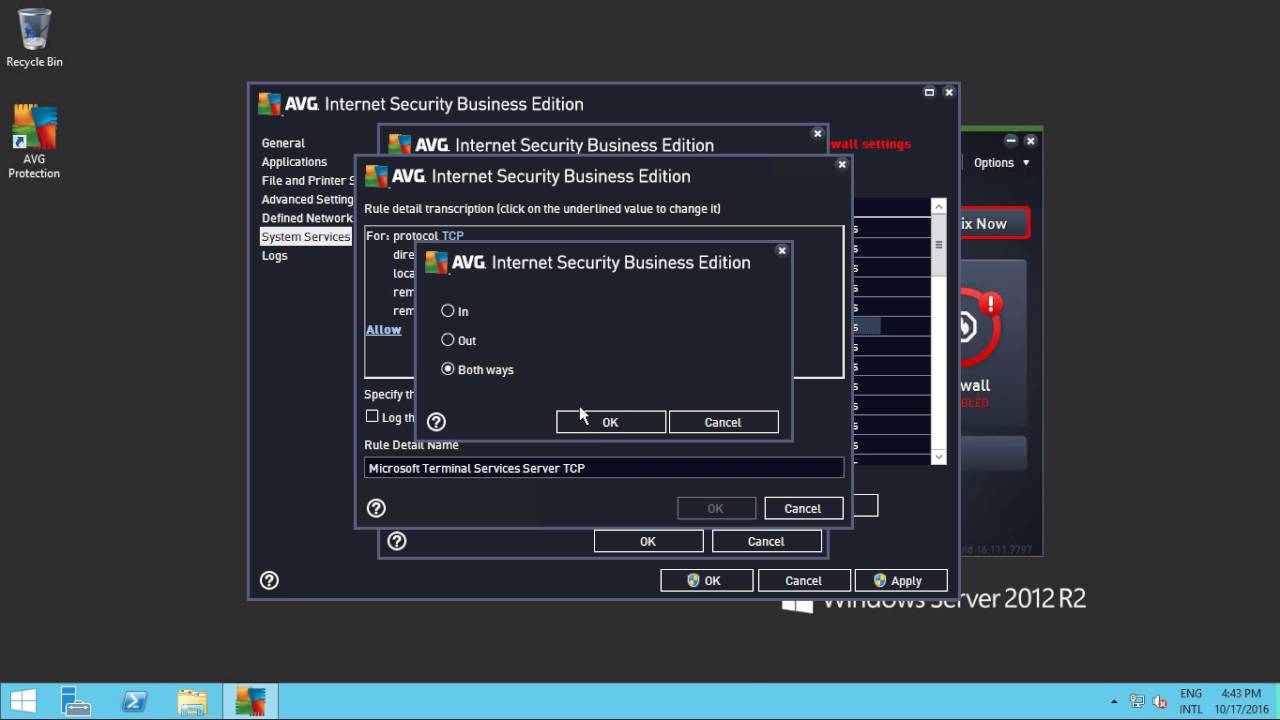Open the Defined Networks section

[308, 218]
